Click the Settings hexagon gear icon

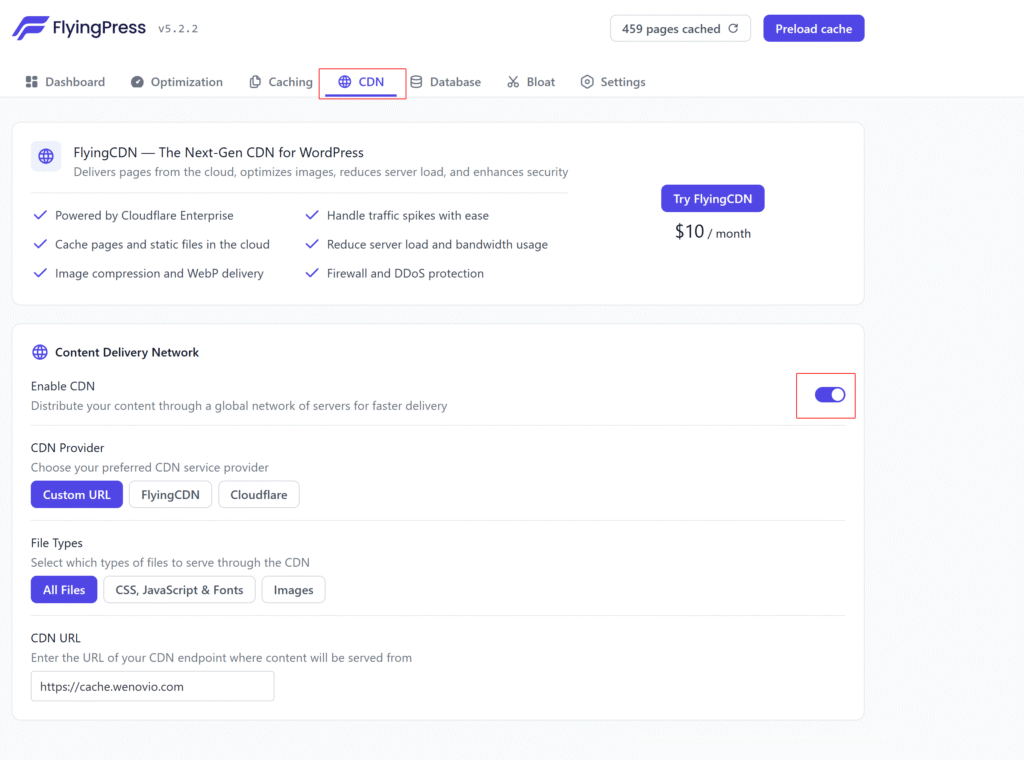click(x=587, y=82)
